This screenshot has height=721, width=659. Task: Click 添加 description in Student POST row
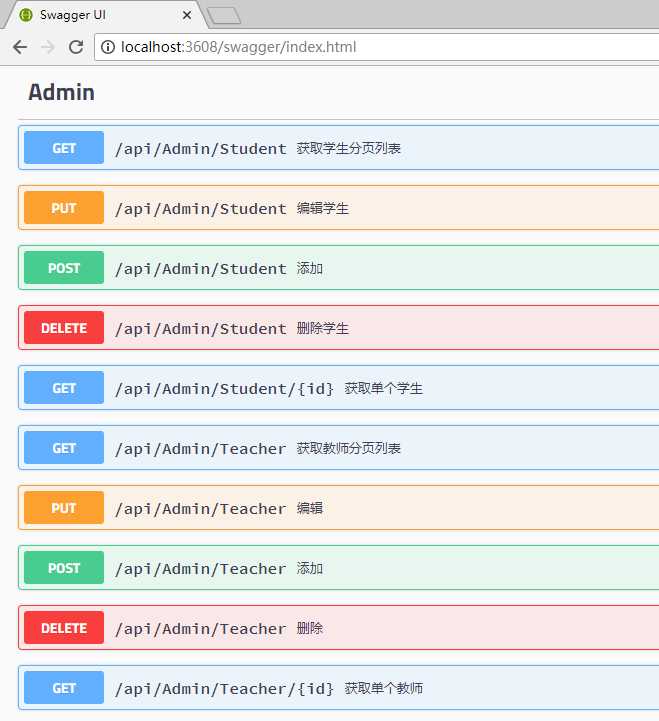point(309,268)
